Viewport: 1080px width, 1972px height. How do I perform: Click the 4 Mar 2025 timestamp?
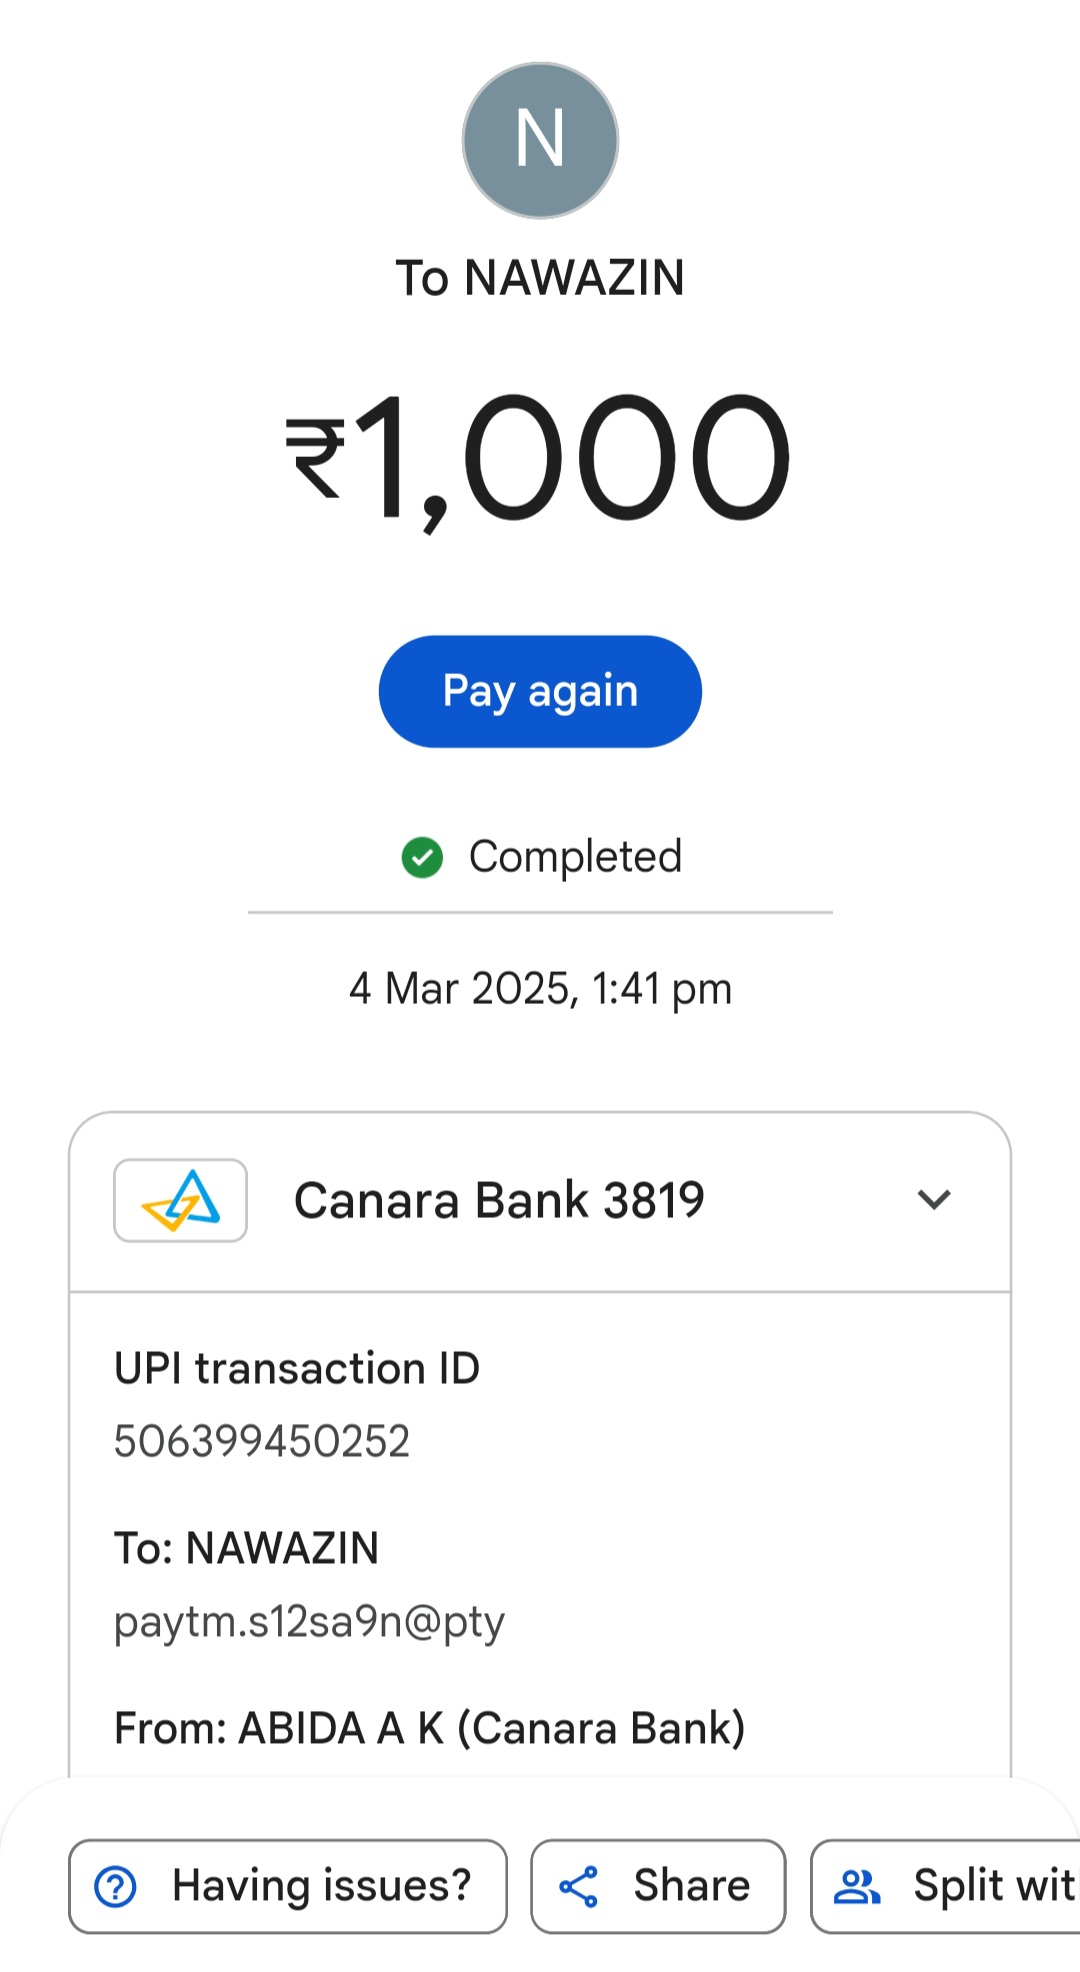[x=540, y=989]
